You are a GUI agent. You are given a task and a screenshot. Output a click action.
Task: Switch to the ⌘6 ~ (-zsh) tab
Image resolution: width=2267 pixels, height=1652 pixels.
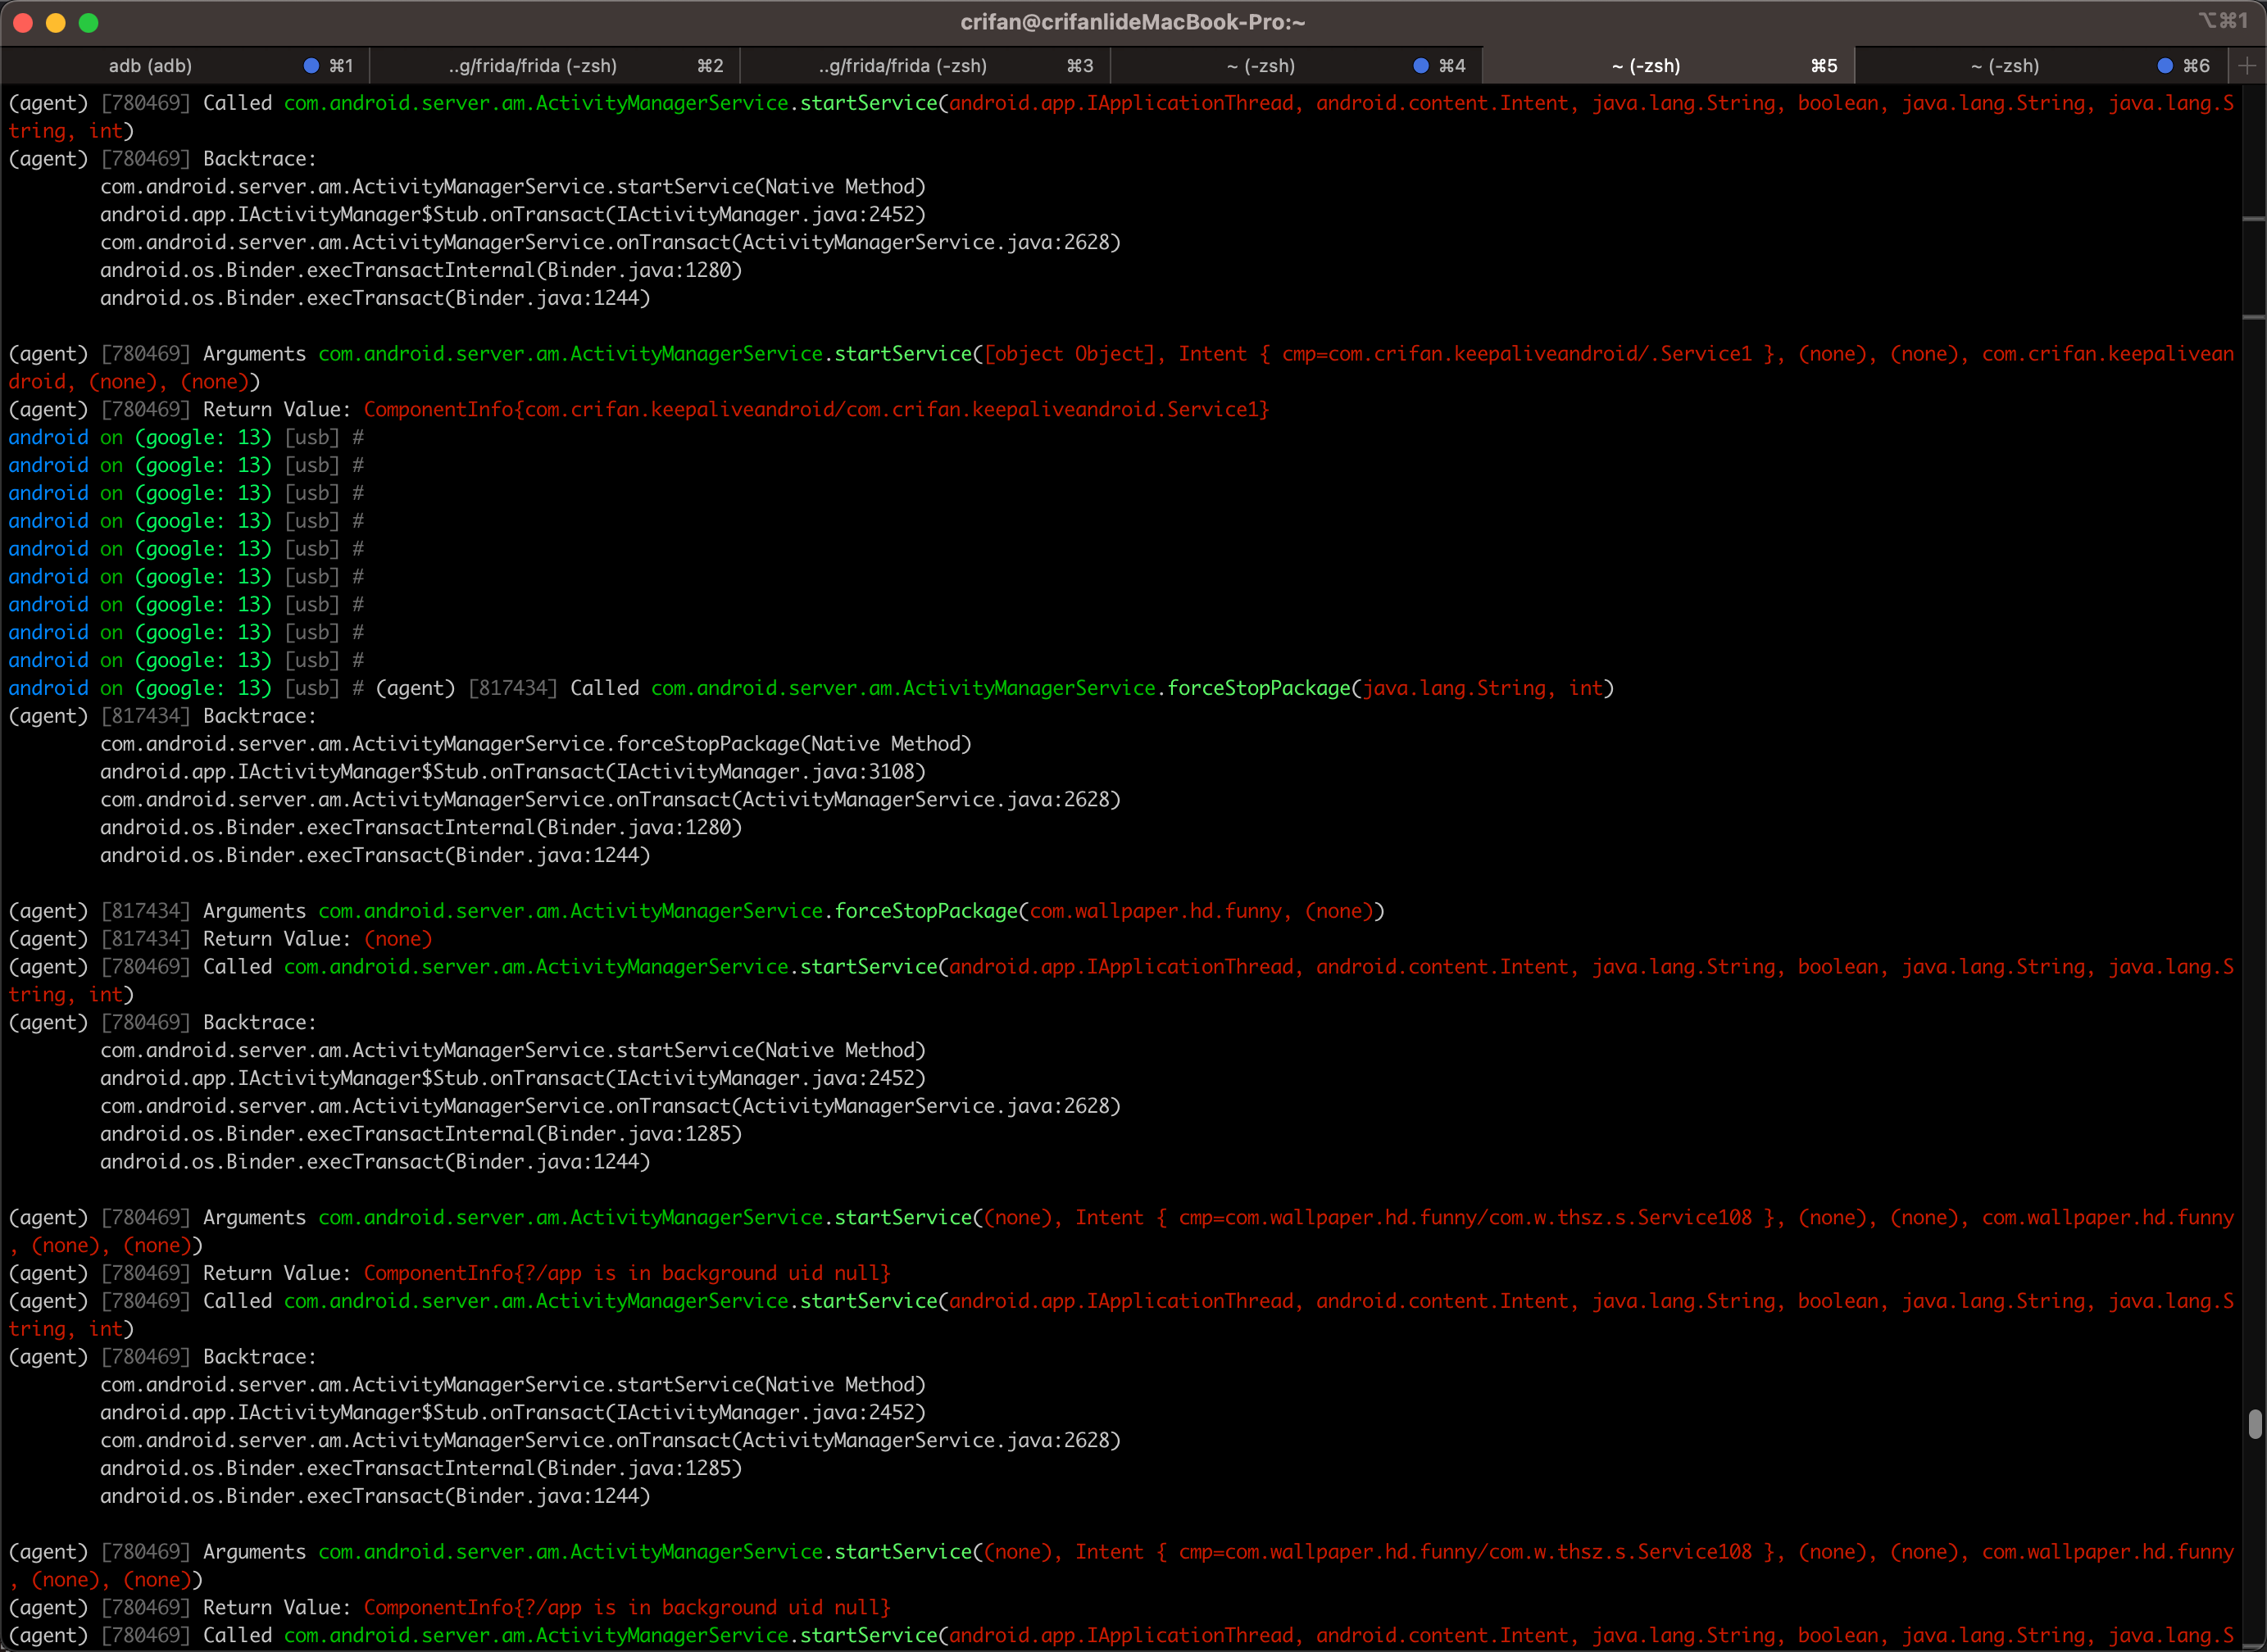tap(2040, 66)
